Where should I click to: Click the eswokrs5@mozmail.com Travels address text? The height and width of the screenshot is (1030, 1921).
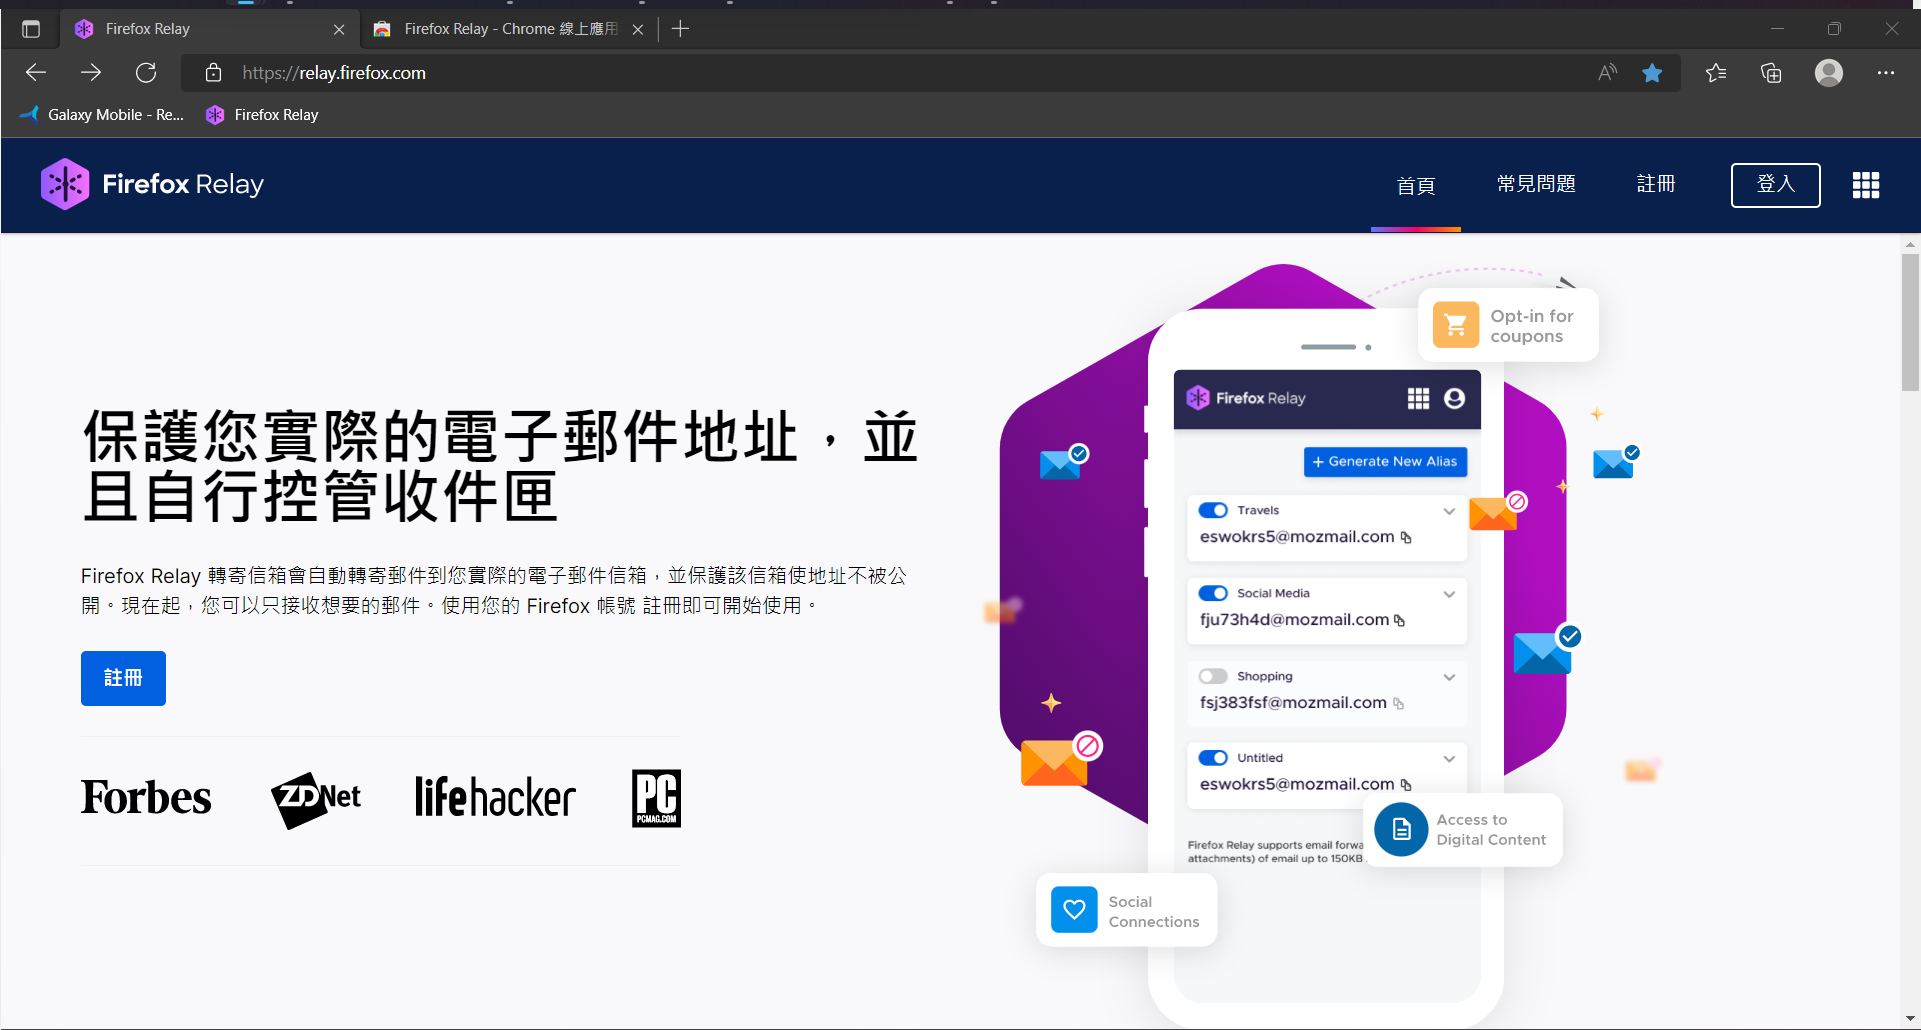pyautogui.click(x=1297, y=537)
